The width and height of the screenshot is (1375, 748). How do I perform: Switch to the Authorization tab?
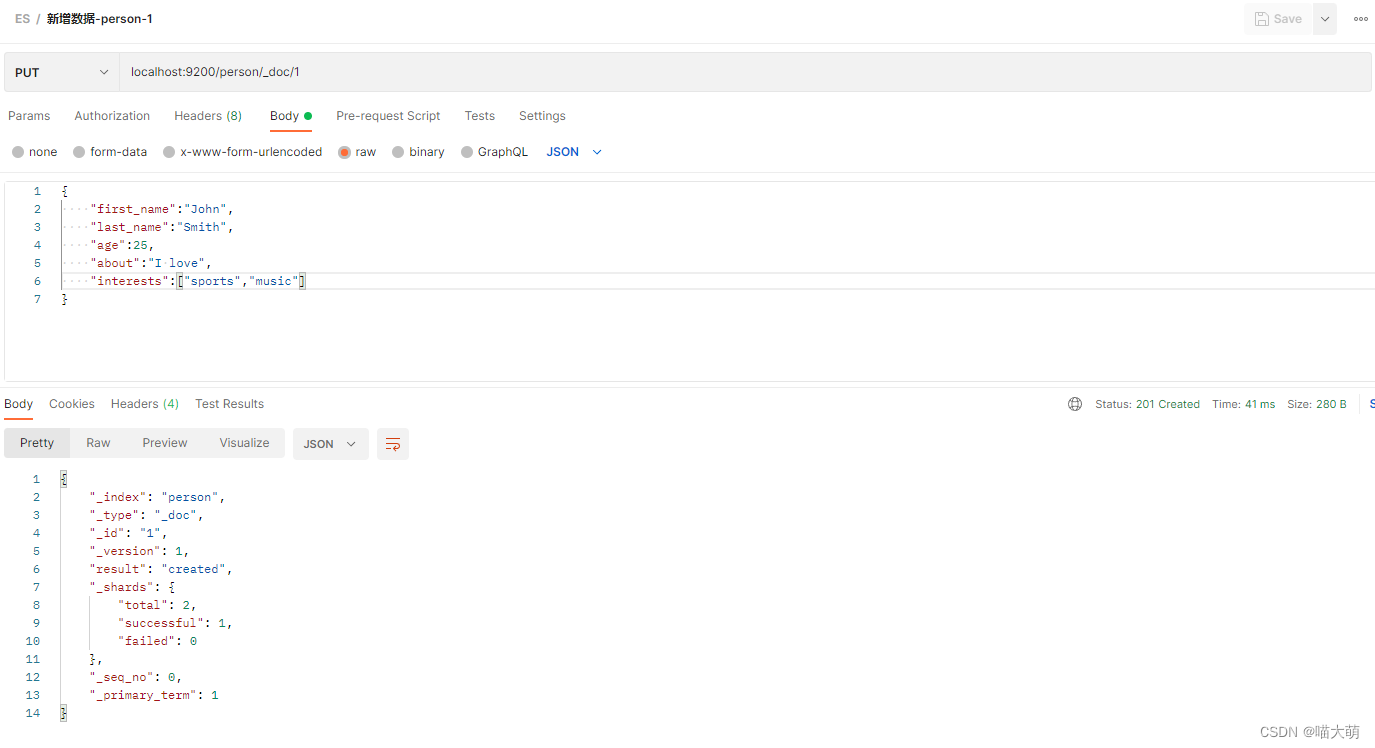point(112,116)
